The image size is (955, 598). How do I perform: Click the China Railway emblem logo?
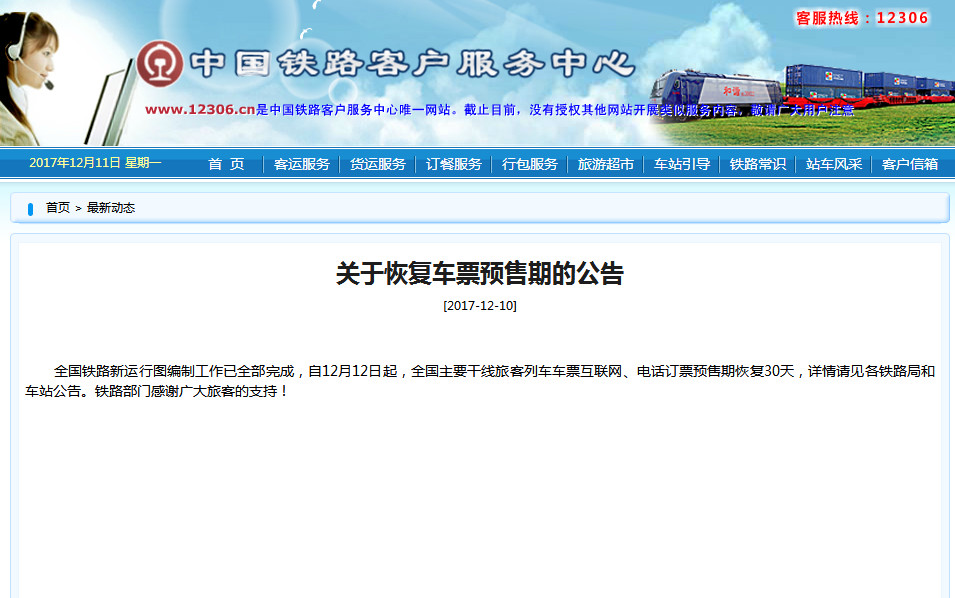tap(162, 65)
